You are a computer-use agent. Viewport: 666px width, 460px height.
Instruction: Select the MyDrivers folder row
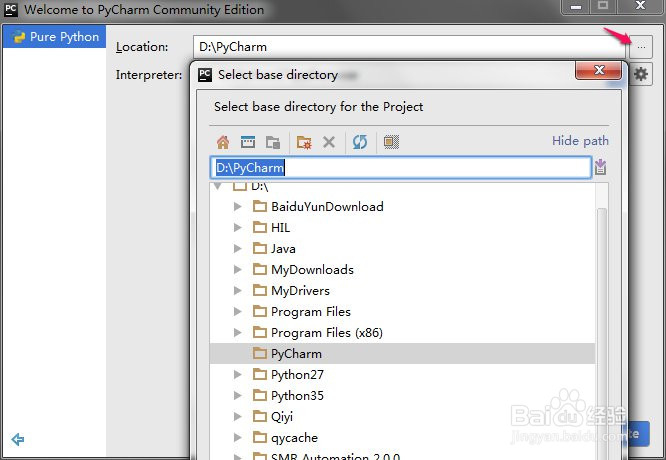403,291
